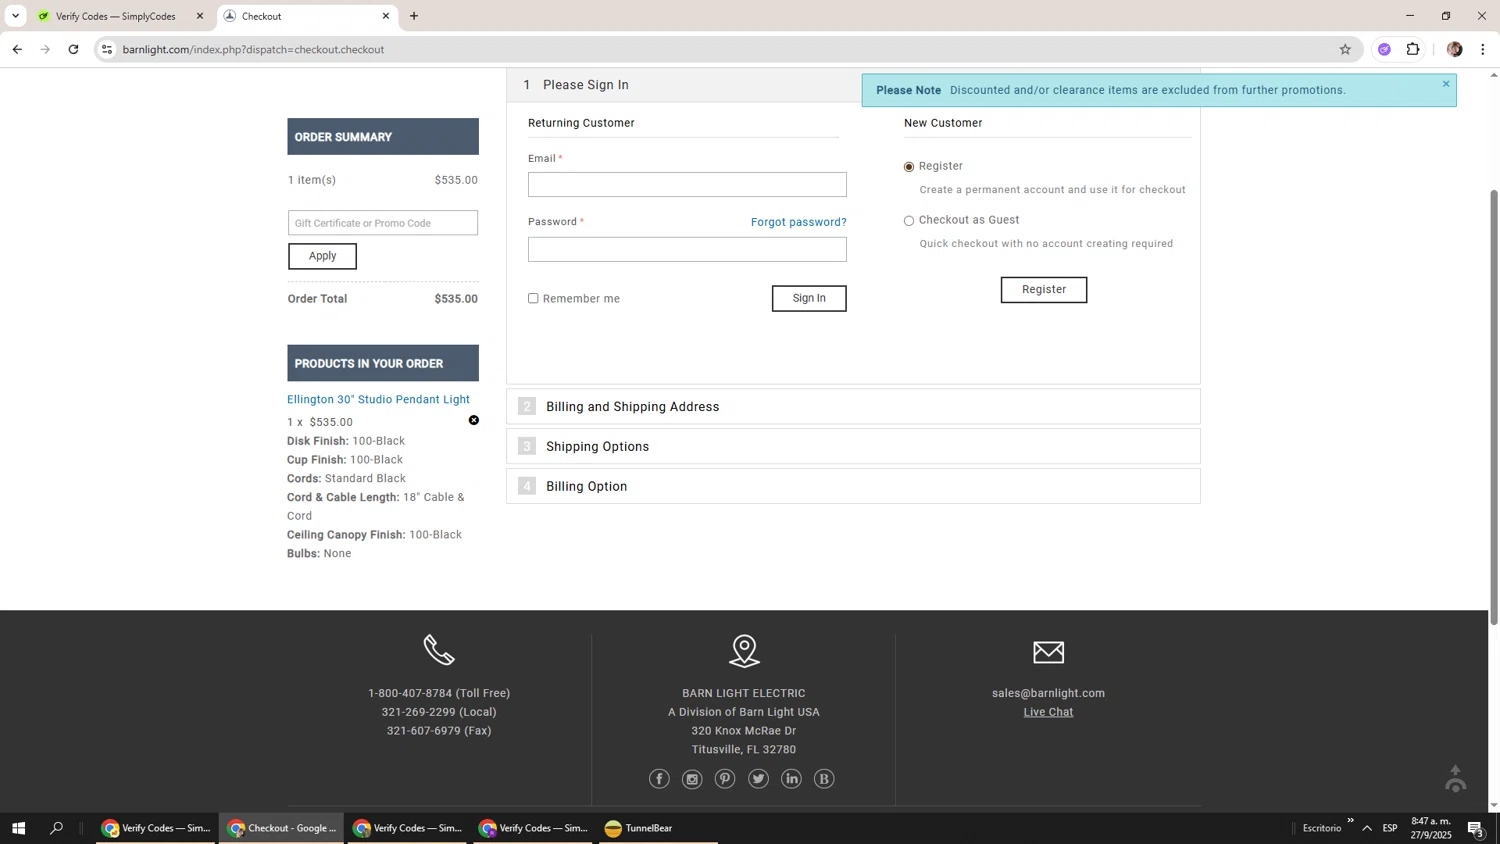Focus the Email input field
Image resolution: width=1500 pixels, height=844 pixels.
(687, 185)
